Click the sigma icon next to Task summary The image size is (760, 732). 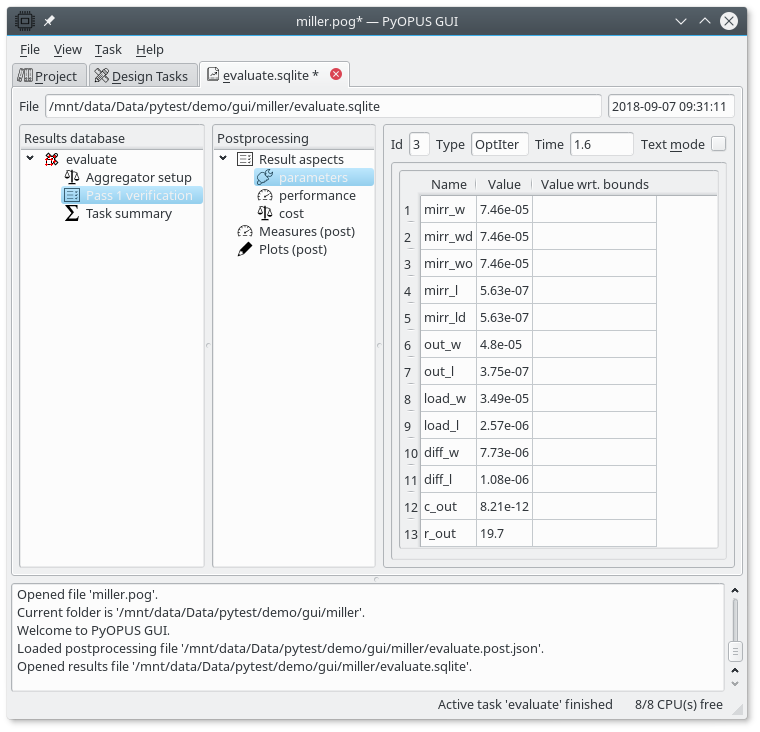tap(72, 213)
